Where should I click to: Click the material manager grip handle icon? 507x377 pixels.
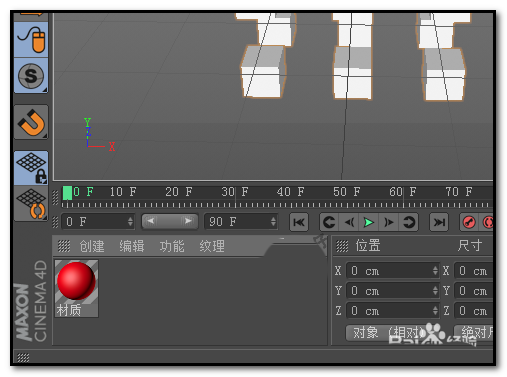(64, 246)
